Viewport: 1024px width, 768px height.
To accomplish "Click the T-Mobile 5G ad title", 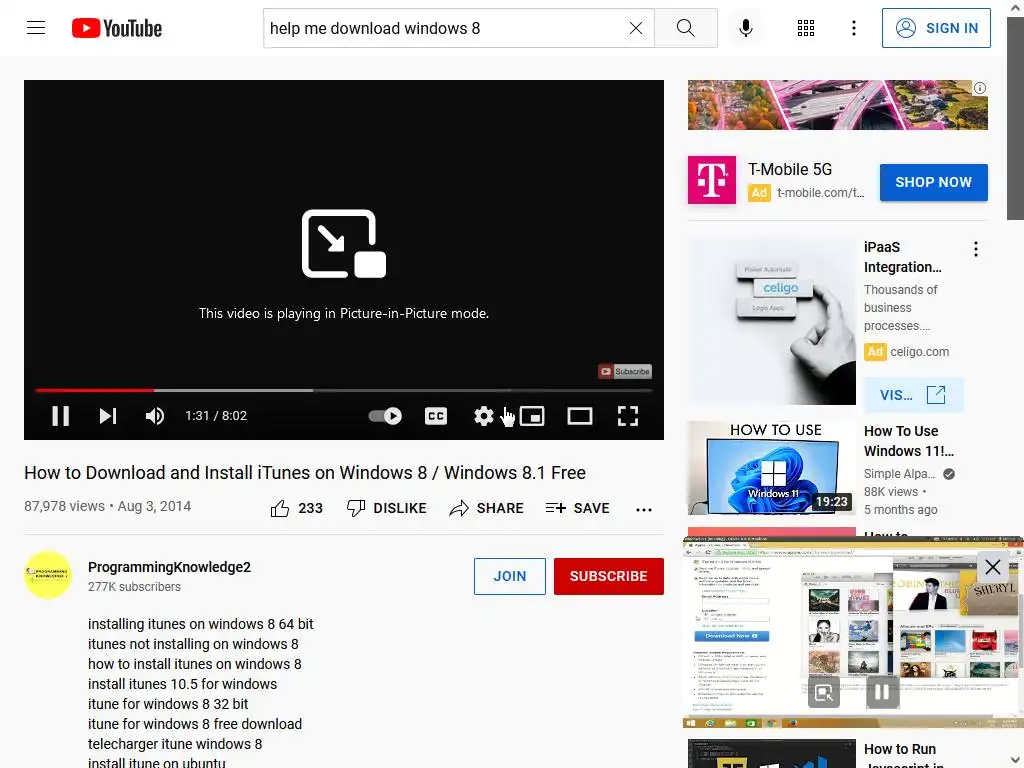I will point(790,169).
